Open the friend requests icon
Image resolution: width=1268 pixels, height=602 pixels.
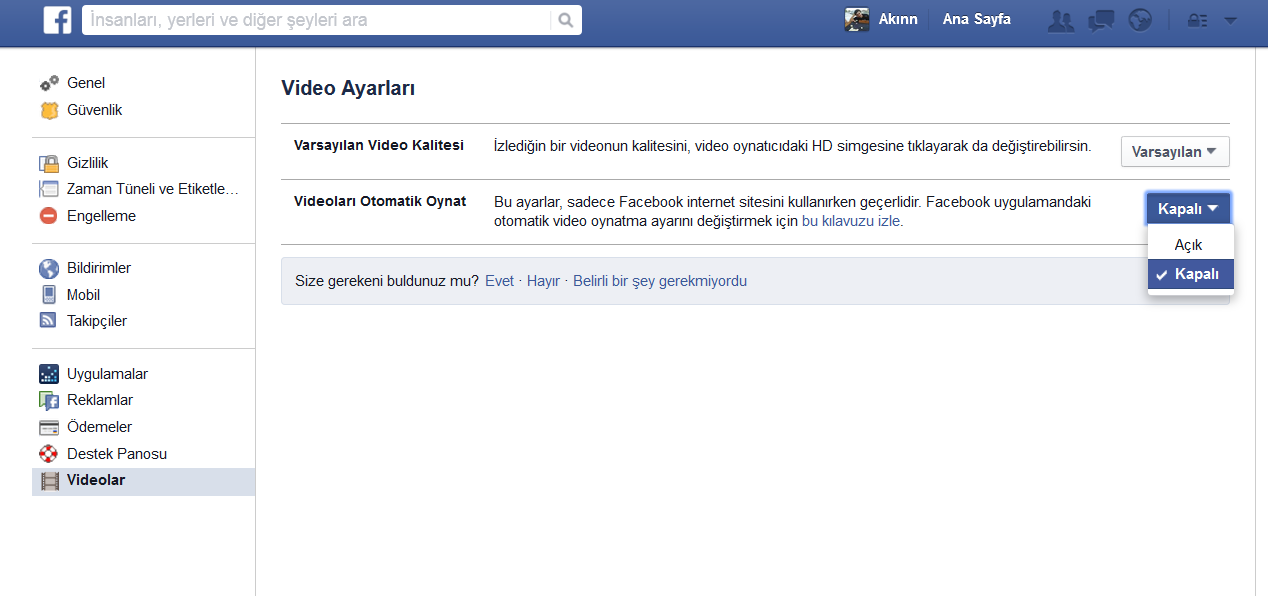pos(1060,20)
